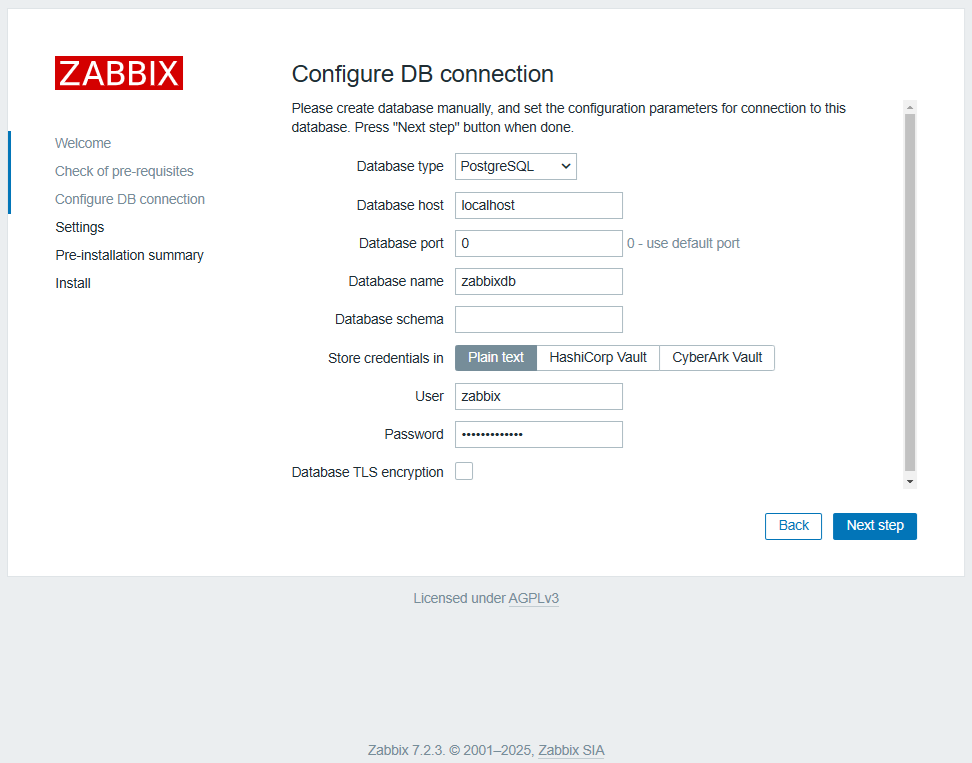Select HashiCorp Vault credential storage
Image resolution: width=972 pixels, height=763 pixels.
coord(598,358)
